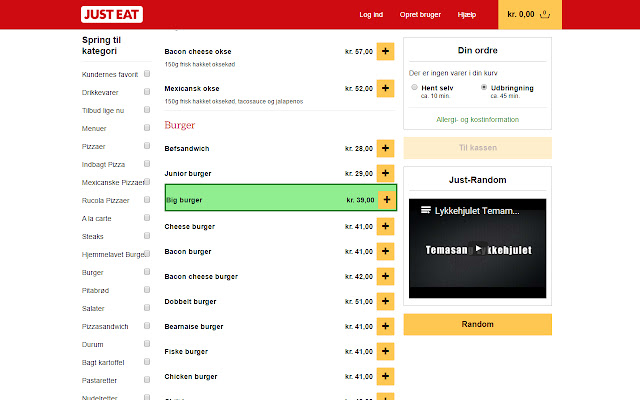
Task: Add Bearnaise burger using its plus button
Action: (x=385, y=326)
